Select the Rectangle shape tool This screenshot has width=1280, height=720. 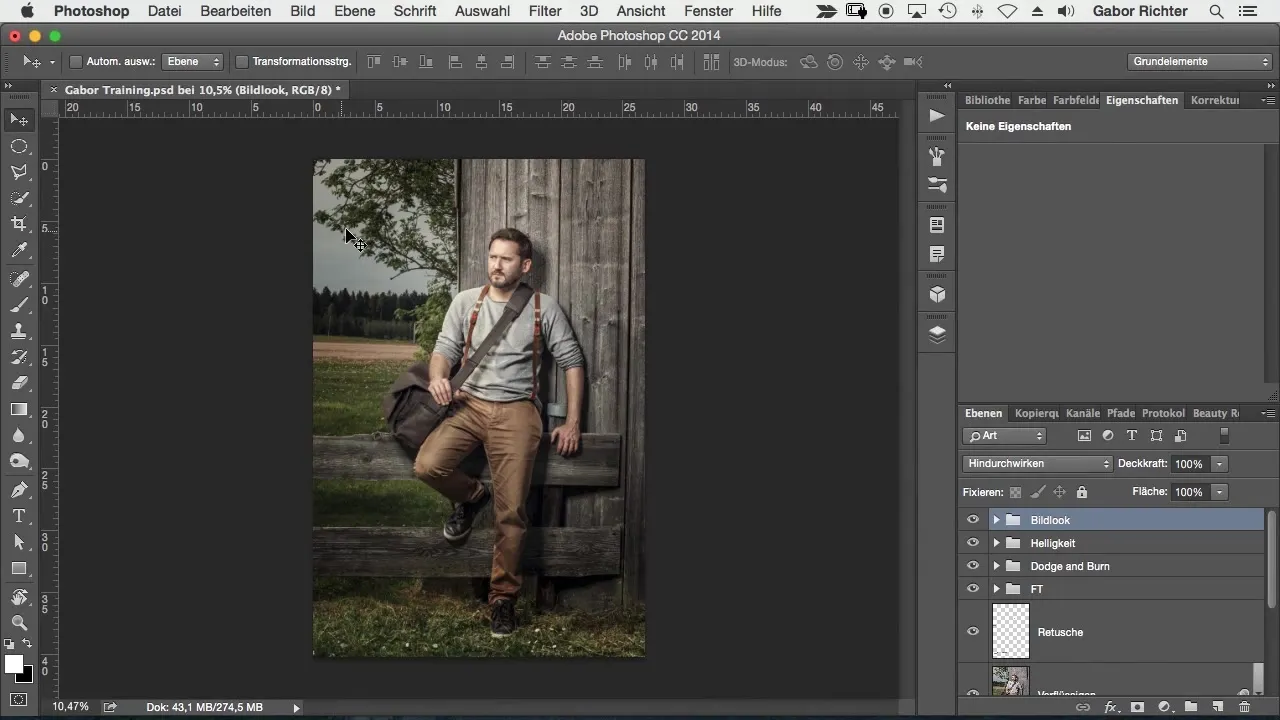[19, 568]
